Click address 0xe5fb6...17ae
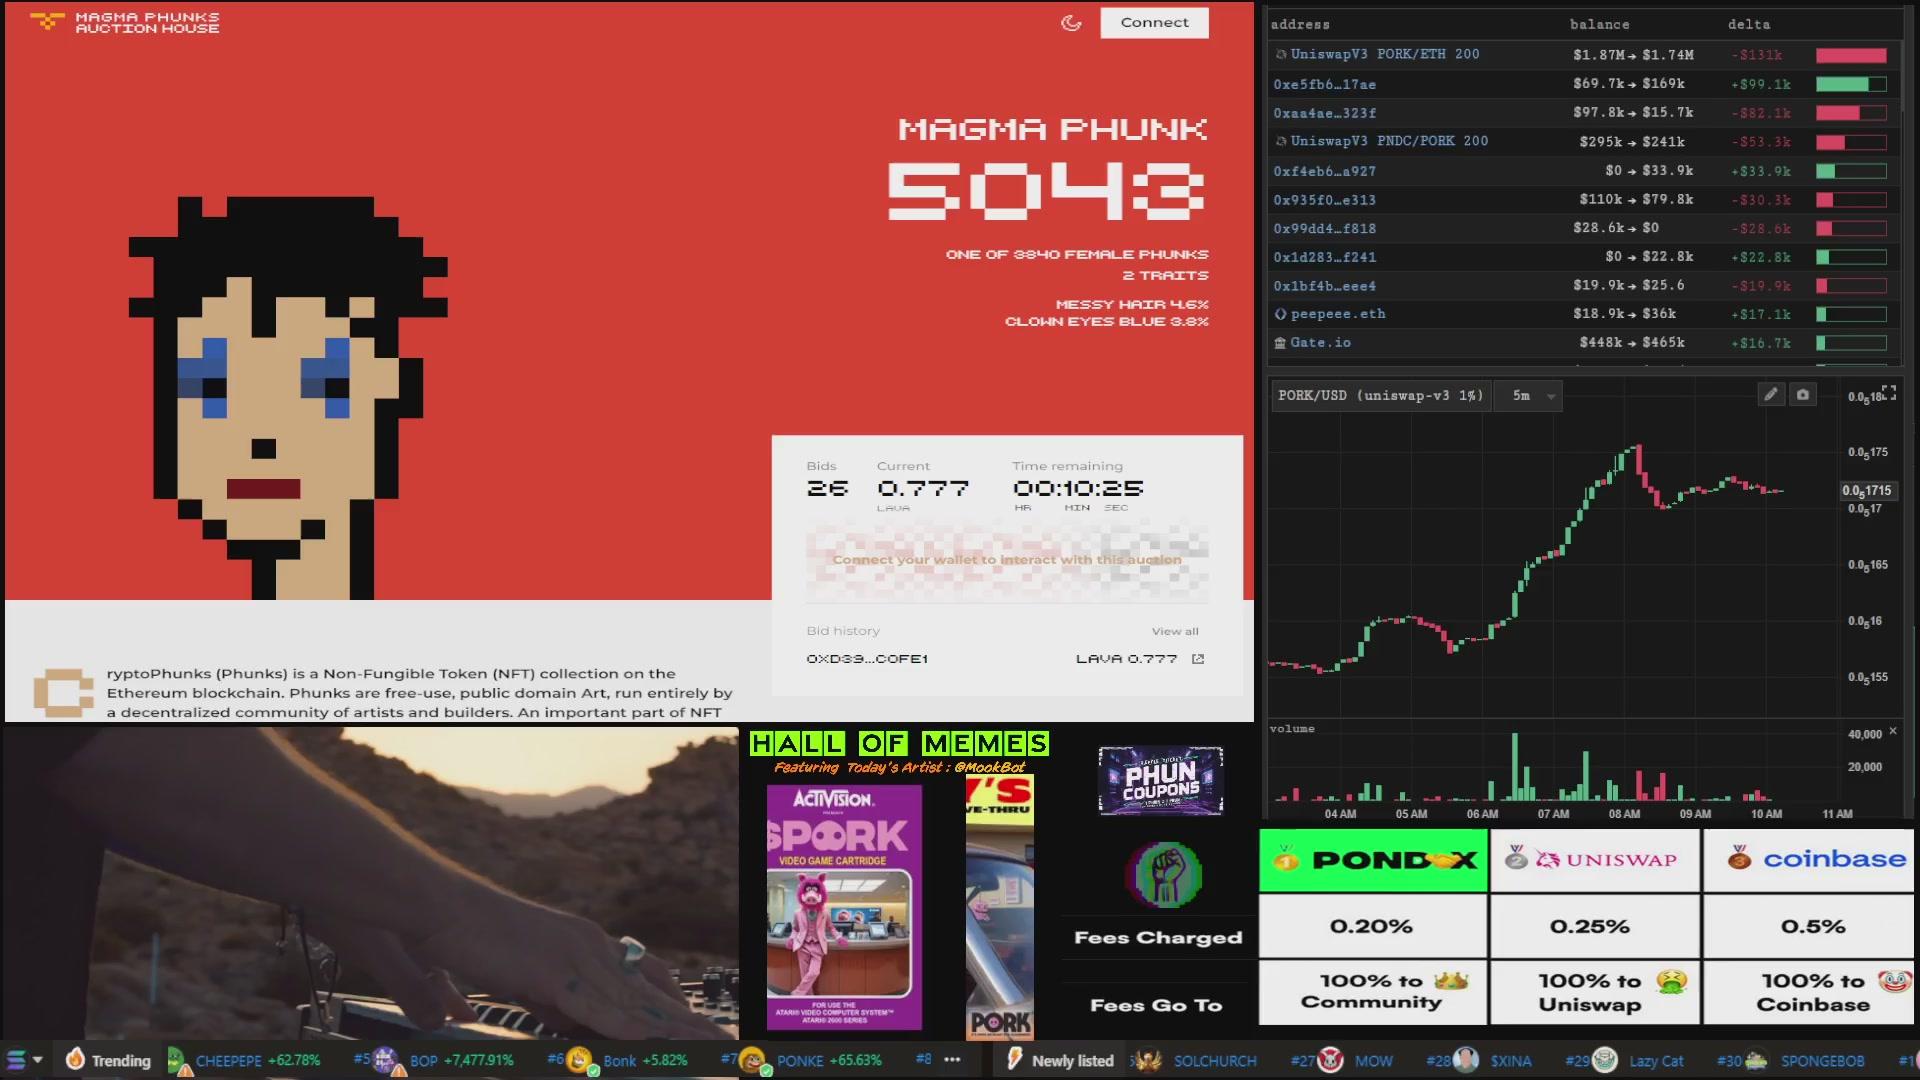The height and width of the screenshot is (1080, 1920). point(1324,85)
